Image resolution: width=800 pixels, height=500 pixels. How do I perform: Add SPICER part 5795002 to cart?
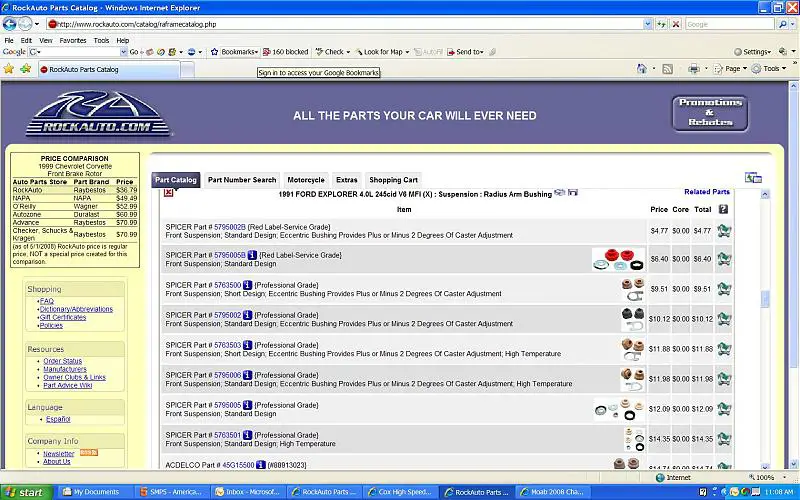point(723,319)
